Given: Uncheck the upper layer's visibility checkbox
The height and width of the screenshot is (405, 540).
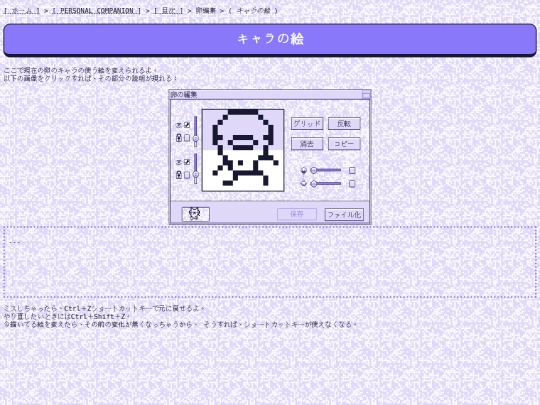Looking at the screenshot, I should click(187, 125).
